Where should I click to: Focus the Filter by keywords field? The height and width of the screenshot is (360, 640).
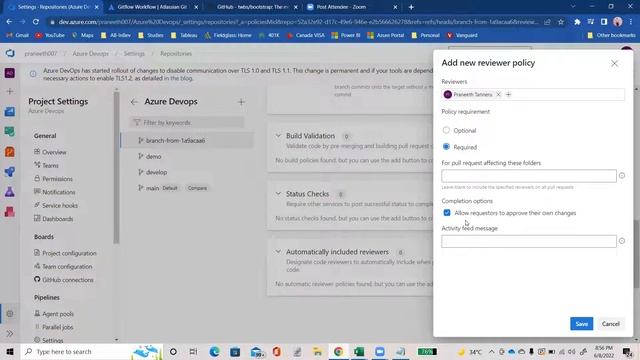(x=187, y=122)
